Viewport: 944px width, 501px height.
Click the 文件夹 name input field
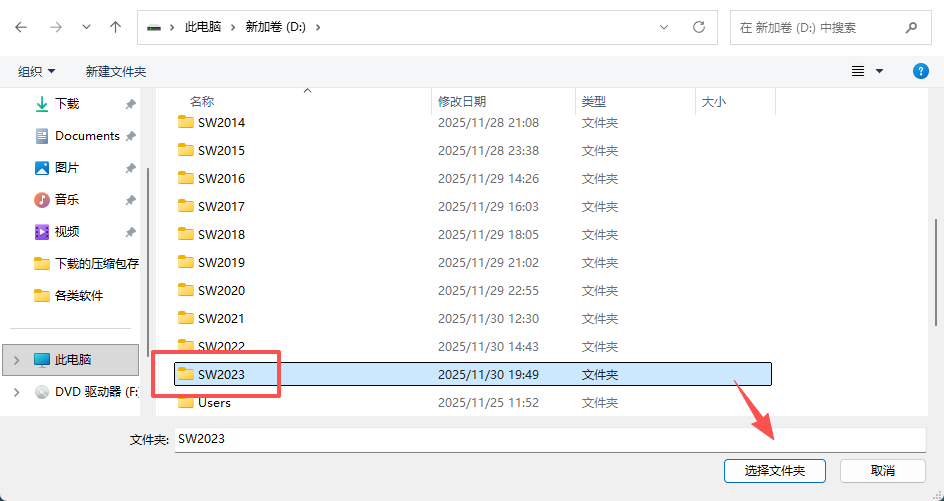pos(550,440)
